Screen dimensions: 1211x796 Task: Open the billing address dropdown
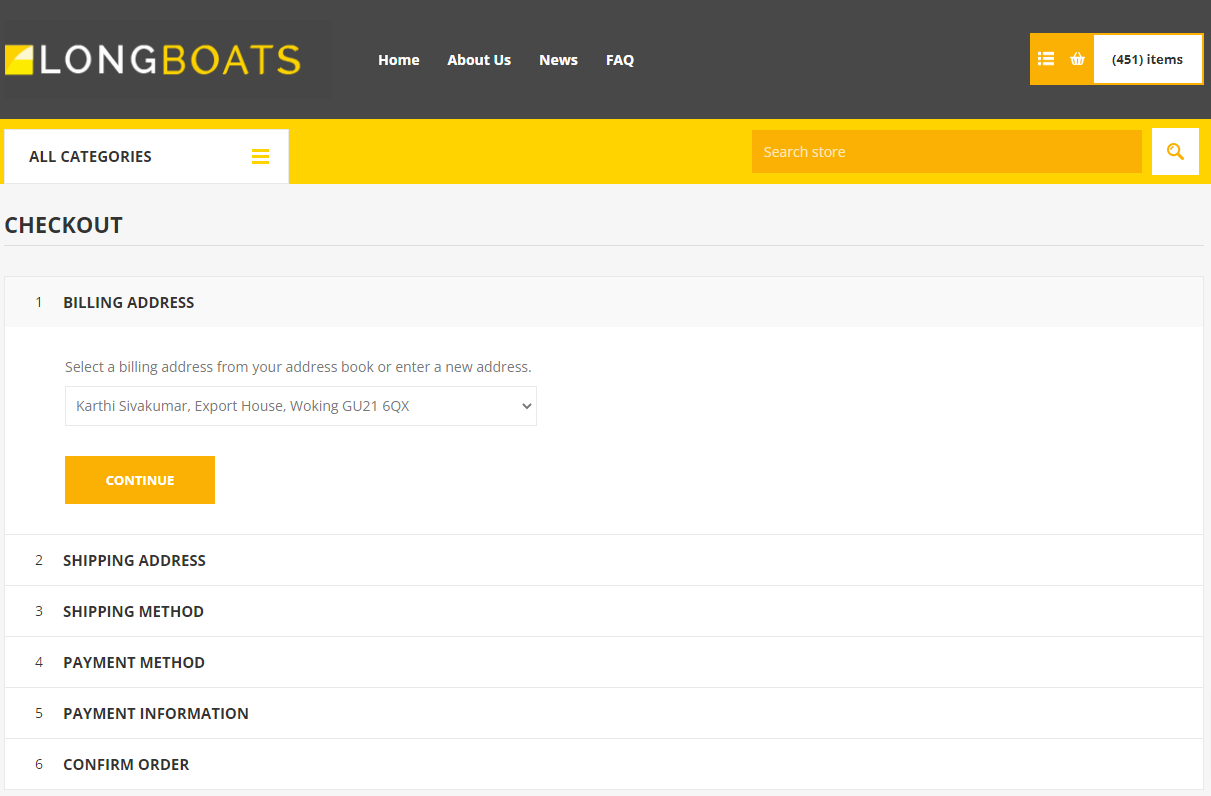(300, 406)
